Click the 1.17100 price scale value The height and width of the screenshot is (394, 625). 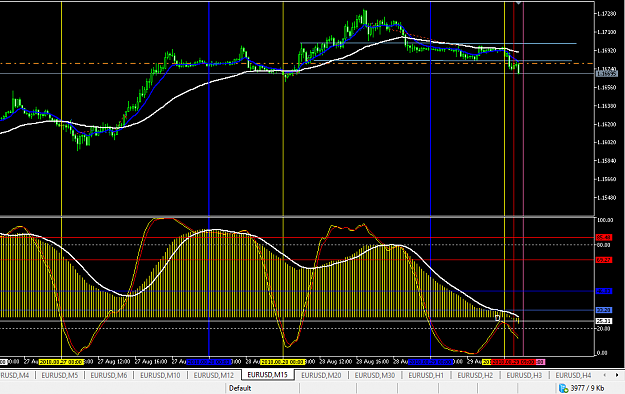tap(606, 32)
